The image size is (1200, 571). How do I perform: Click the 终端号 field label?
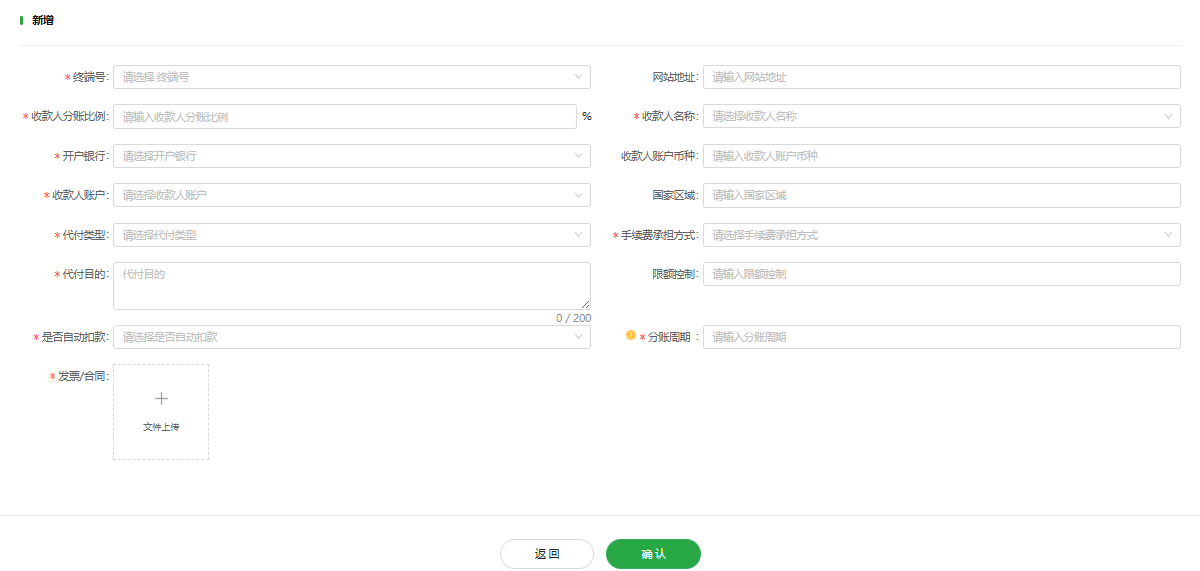pos(90,77)
